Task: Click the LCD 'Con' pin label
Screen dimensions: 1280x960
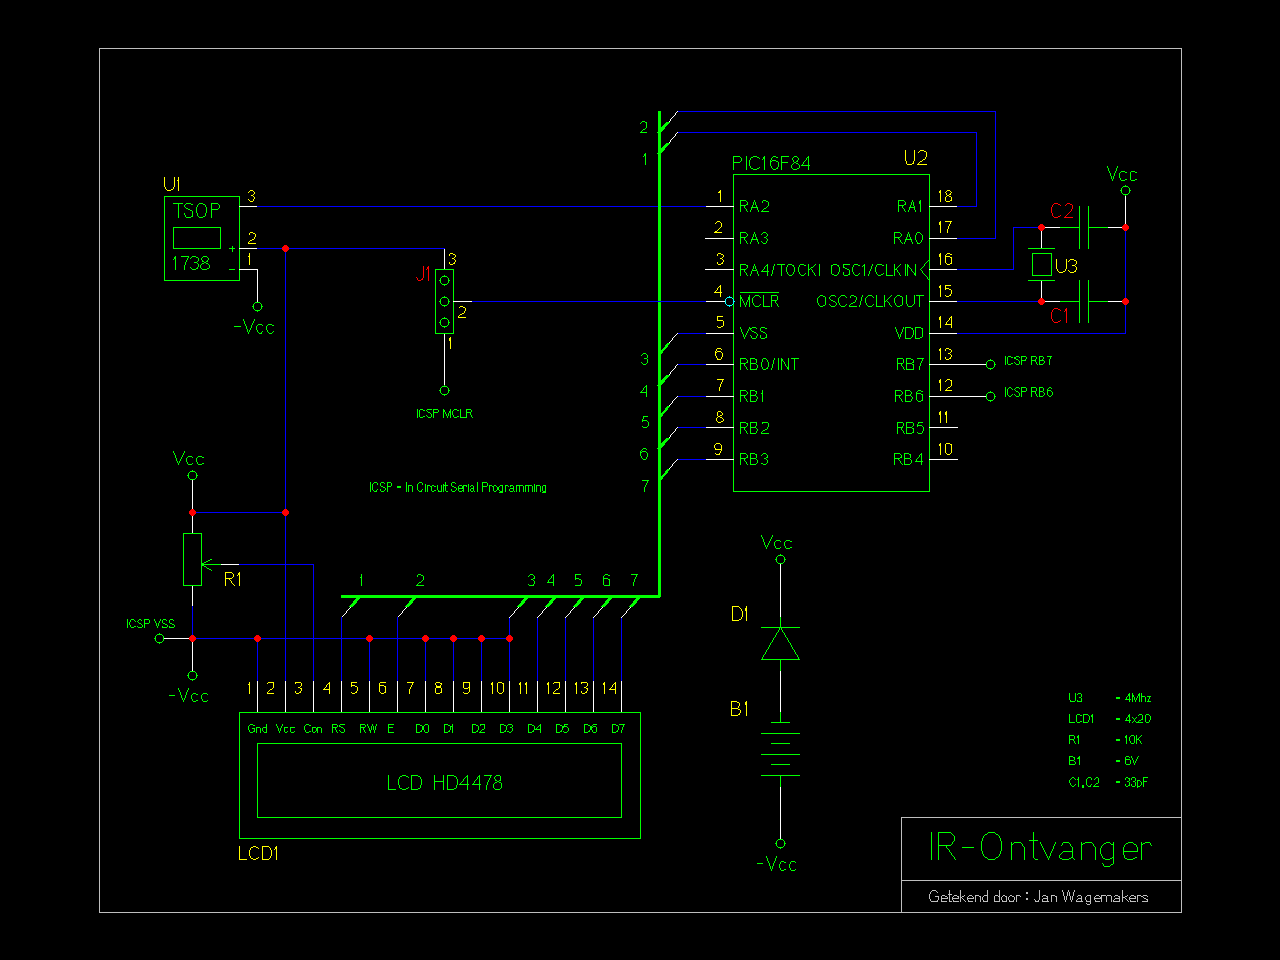Action: point(313,729)
